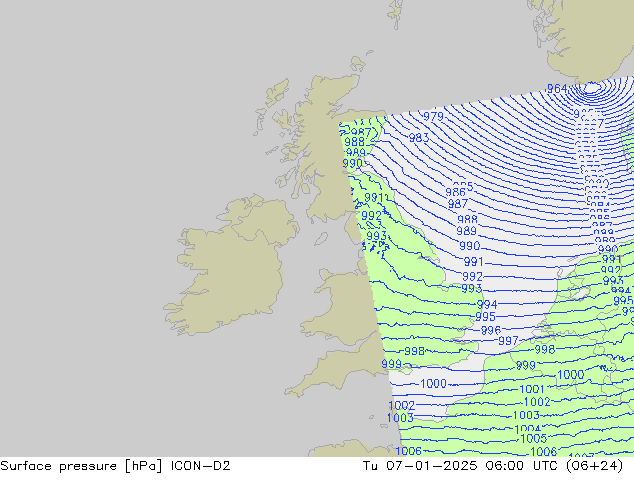Click the 996 isobar label
Screen dimensions: 634x490
pos(490,330)
